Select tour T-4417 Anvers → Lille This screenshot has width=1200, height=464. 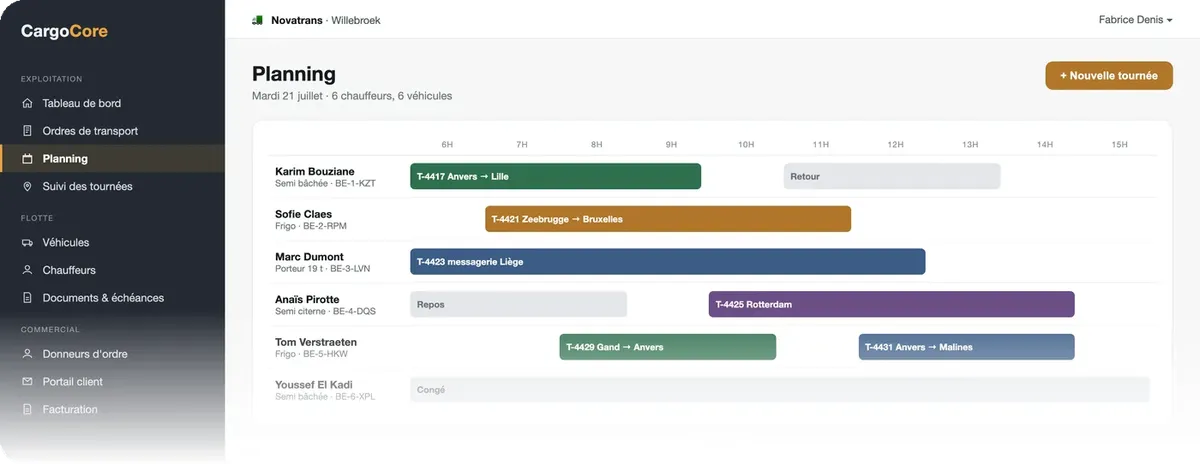click(x=555, y=176)
